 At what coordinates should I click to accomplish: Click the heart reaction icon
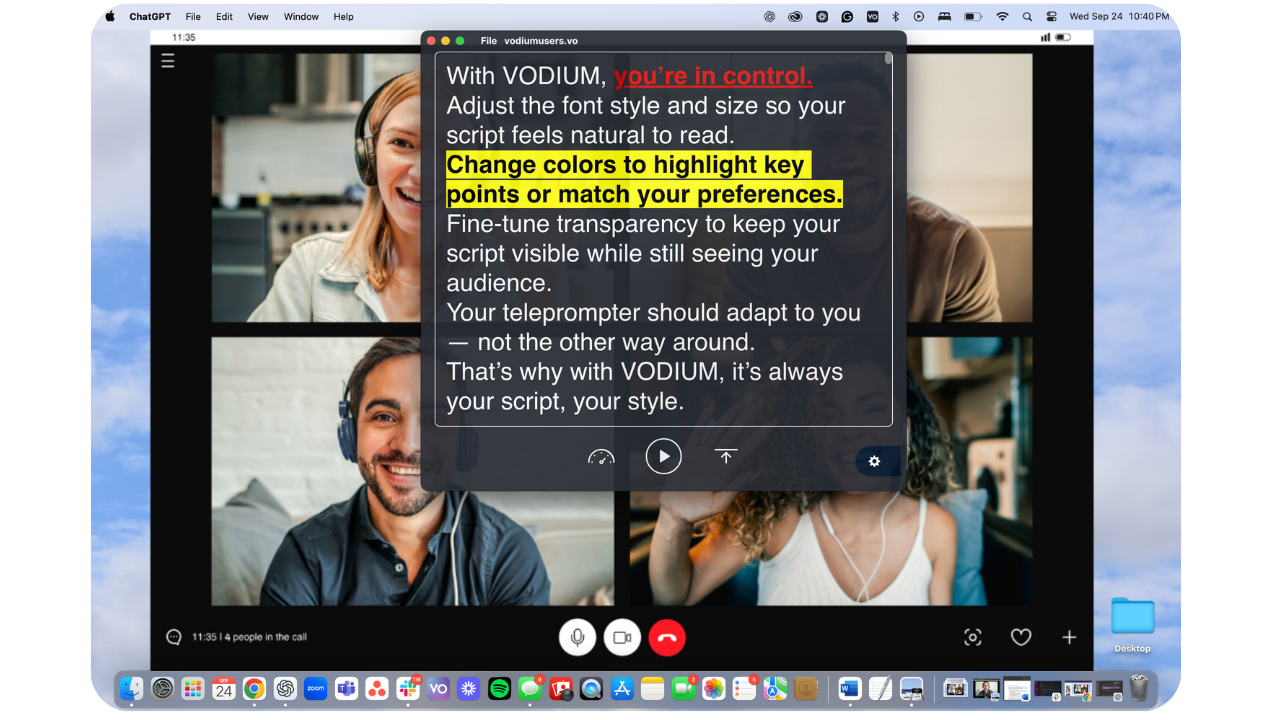1020,637
